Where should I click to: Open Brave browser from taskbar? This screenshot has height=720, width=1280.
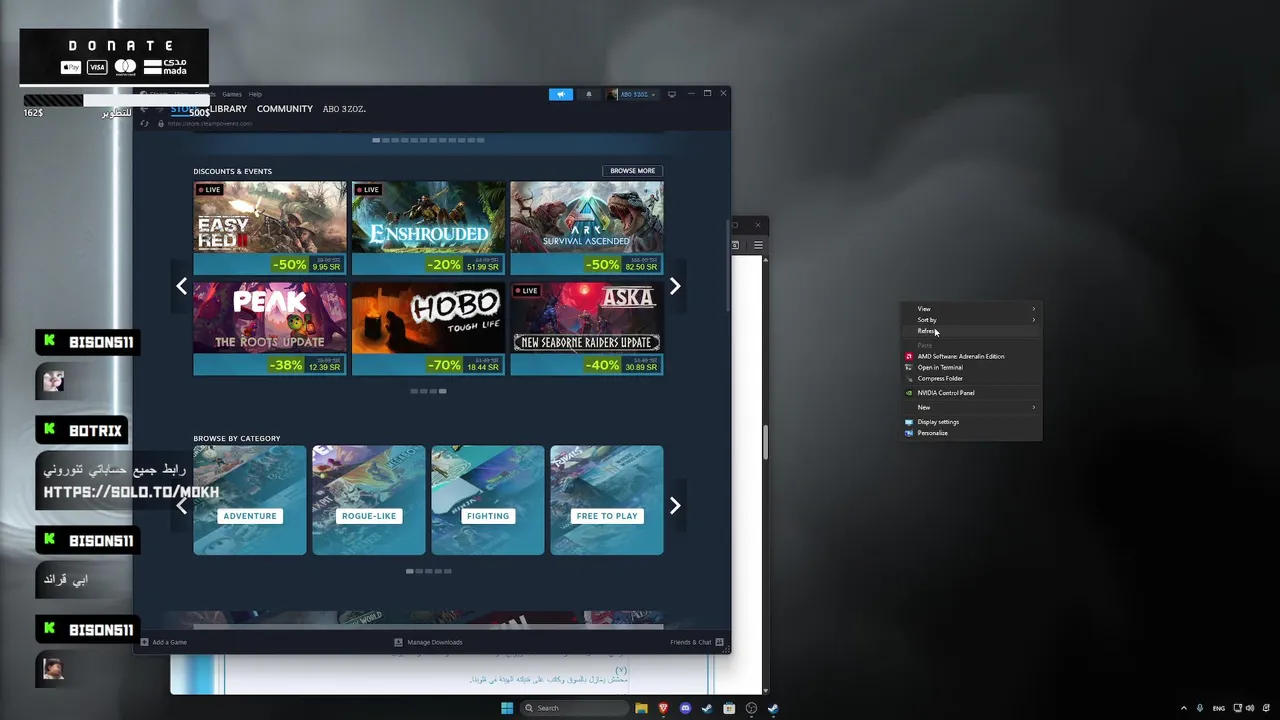click(x=663, y=708)
